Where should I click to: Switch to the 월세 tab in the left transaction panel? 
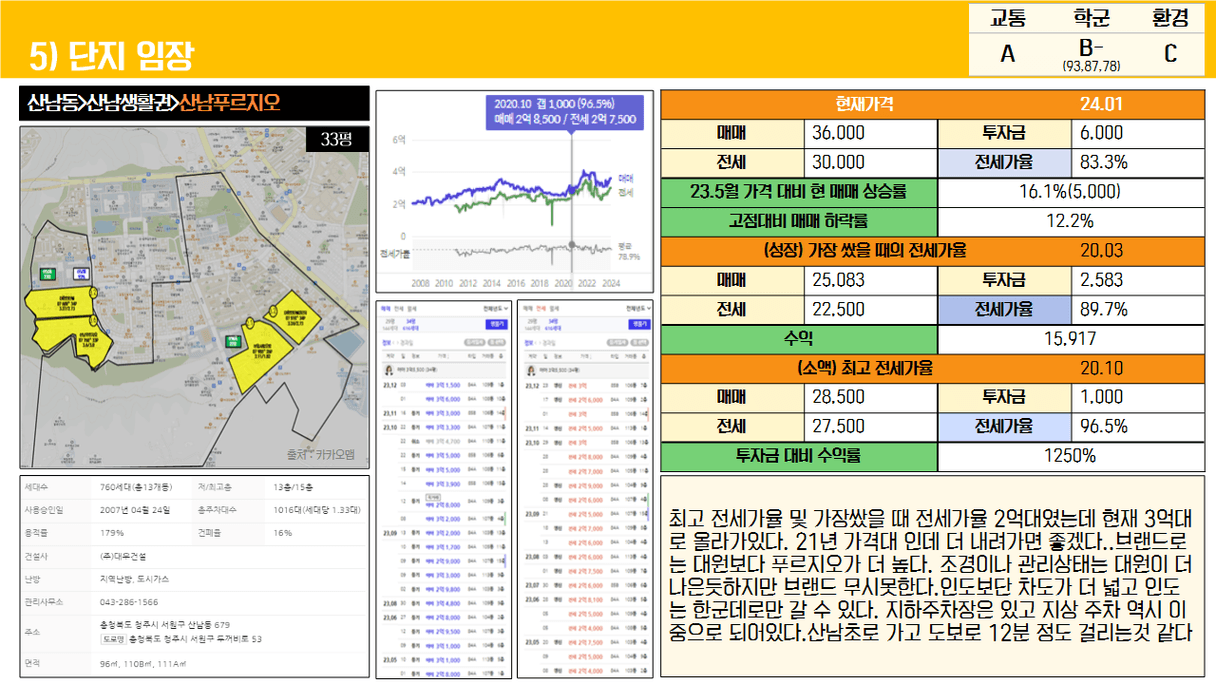pyautogui.click(x=412, y=308)
